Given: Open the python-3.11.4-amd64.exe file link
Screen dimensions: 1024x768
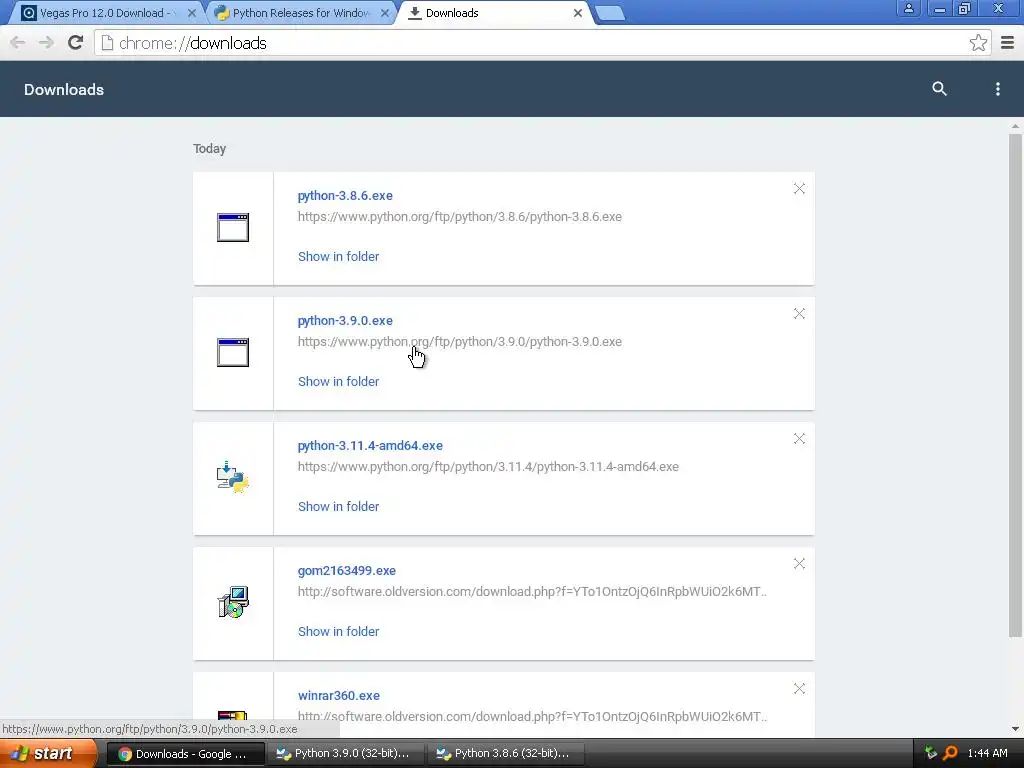Looking at the screenshot, I should tap(370, 445).
